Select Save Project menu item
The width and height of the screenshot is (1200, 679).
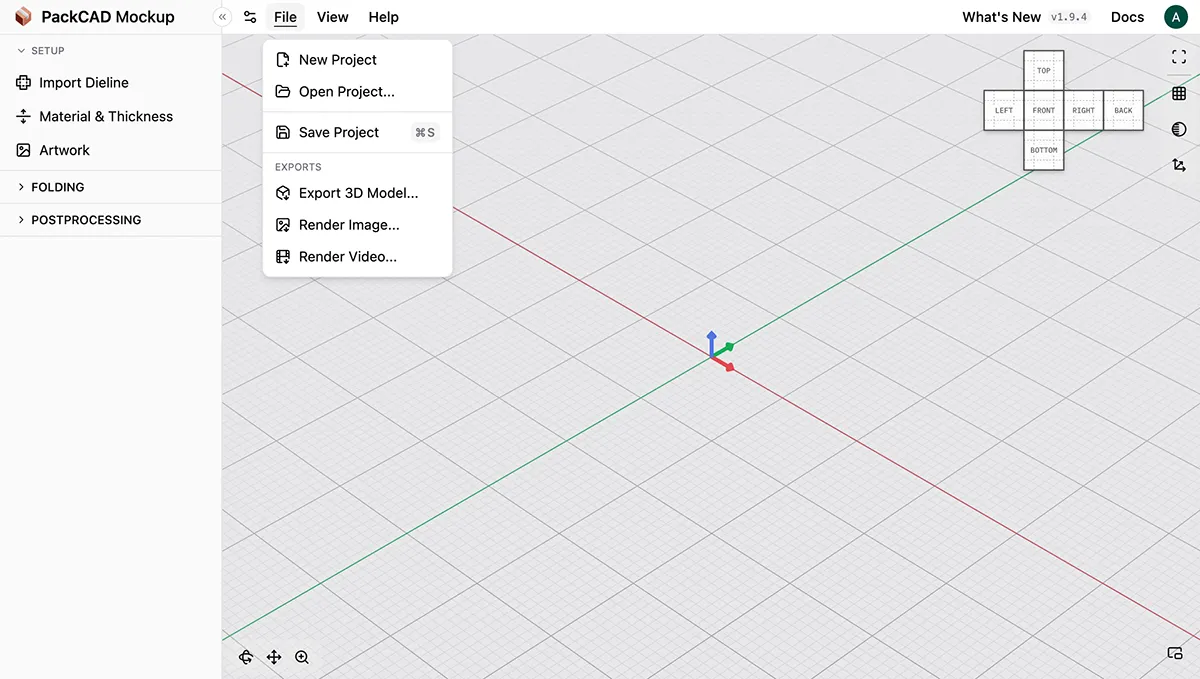point(358,132)
